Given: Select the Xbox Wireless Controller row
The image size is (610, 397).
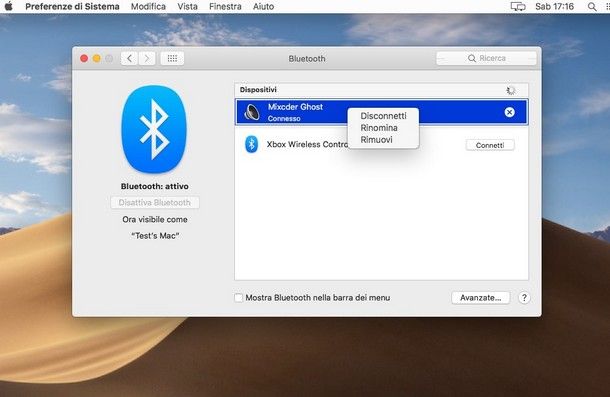Looking at the screenshot, I should click(x=381, y=144).
